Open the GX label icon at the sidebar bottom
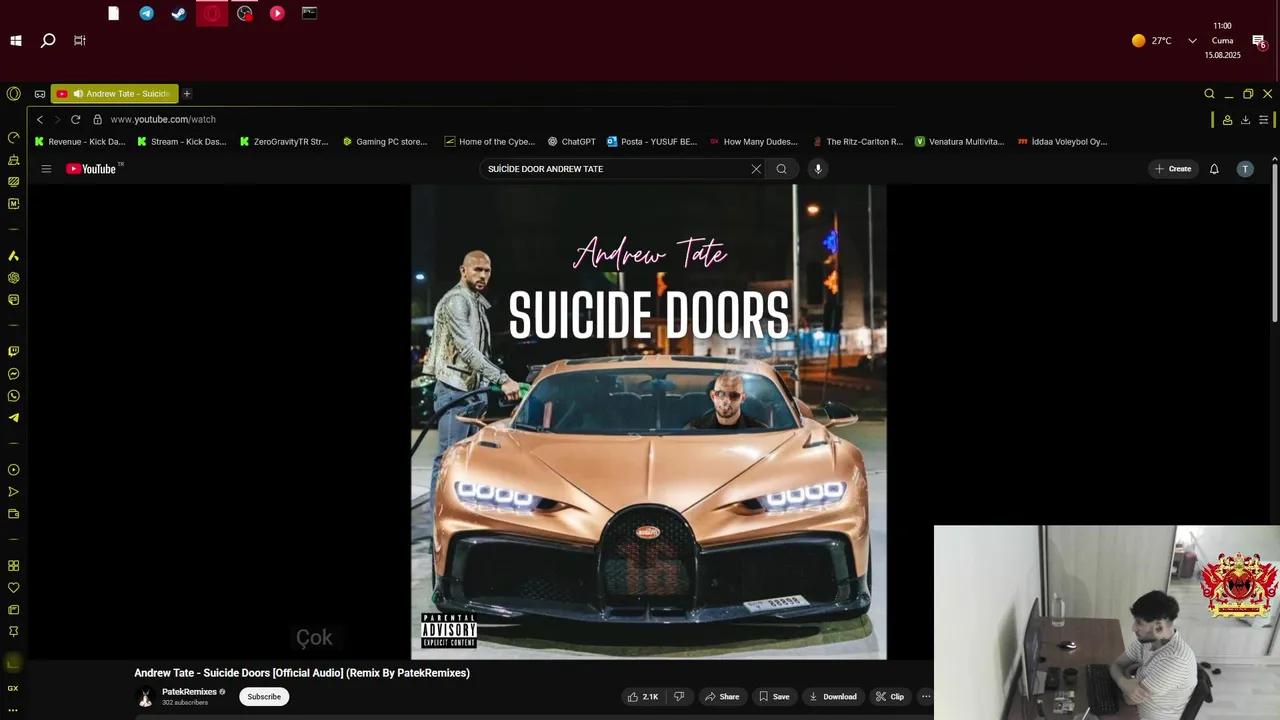1280x720 pixels. click(x=13, y=688)
